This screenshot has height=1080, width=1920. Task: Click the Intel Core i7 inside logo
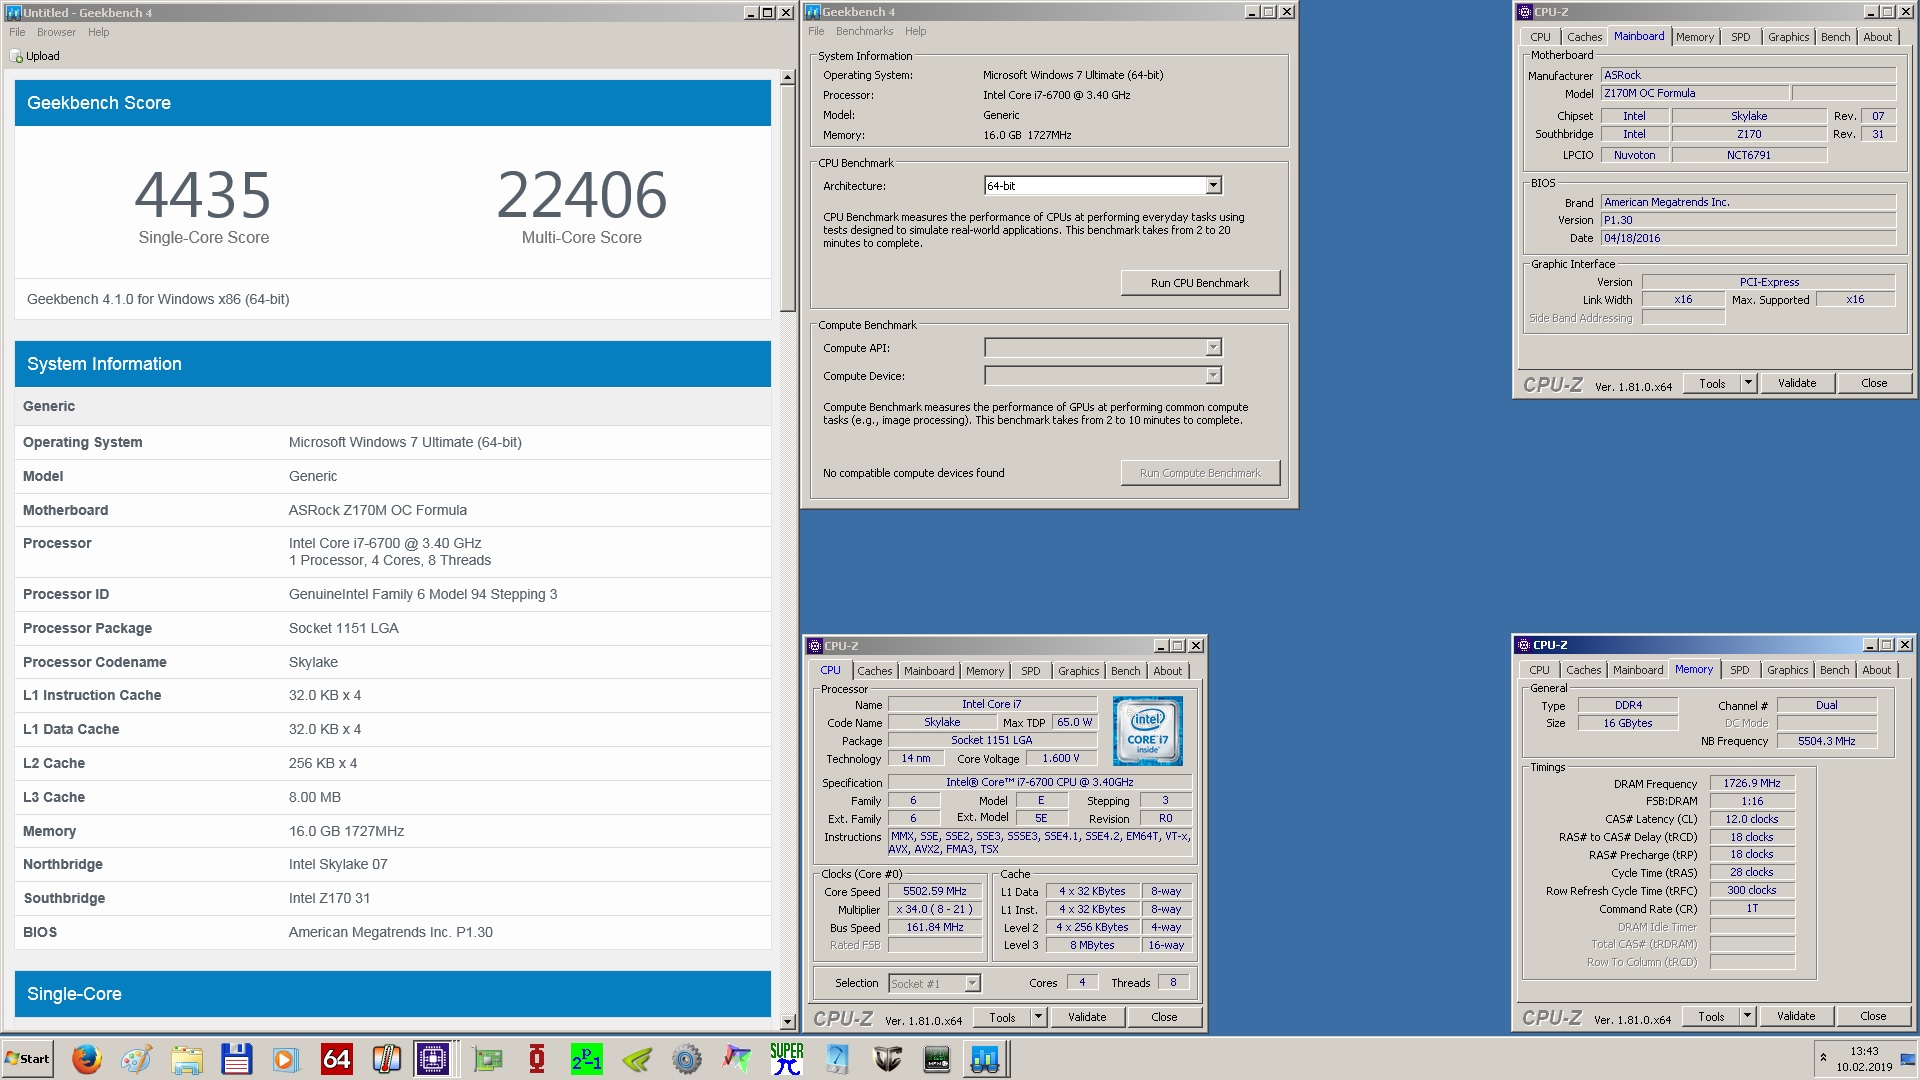pos(1147,732)
